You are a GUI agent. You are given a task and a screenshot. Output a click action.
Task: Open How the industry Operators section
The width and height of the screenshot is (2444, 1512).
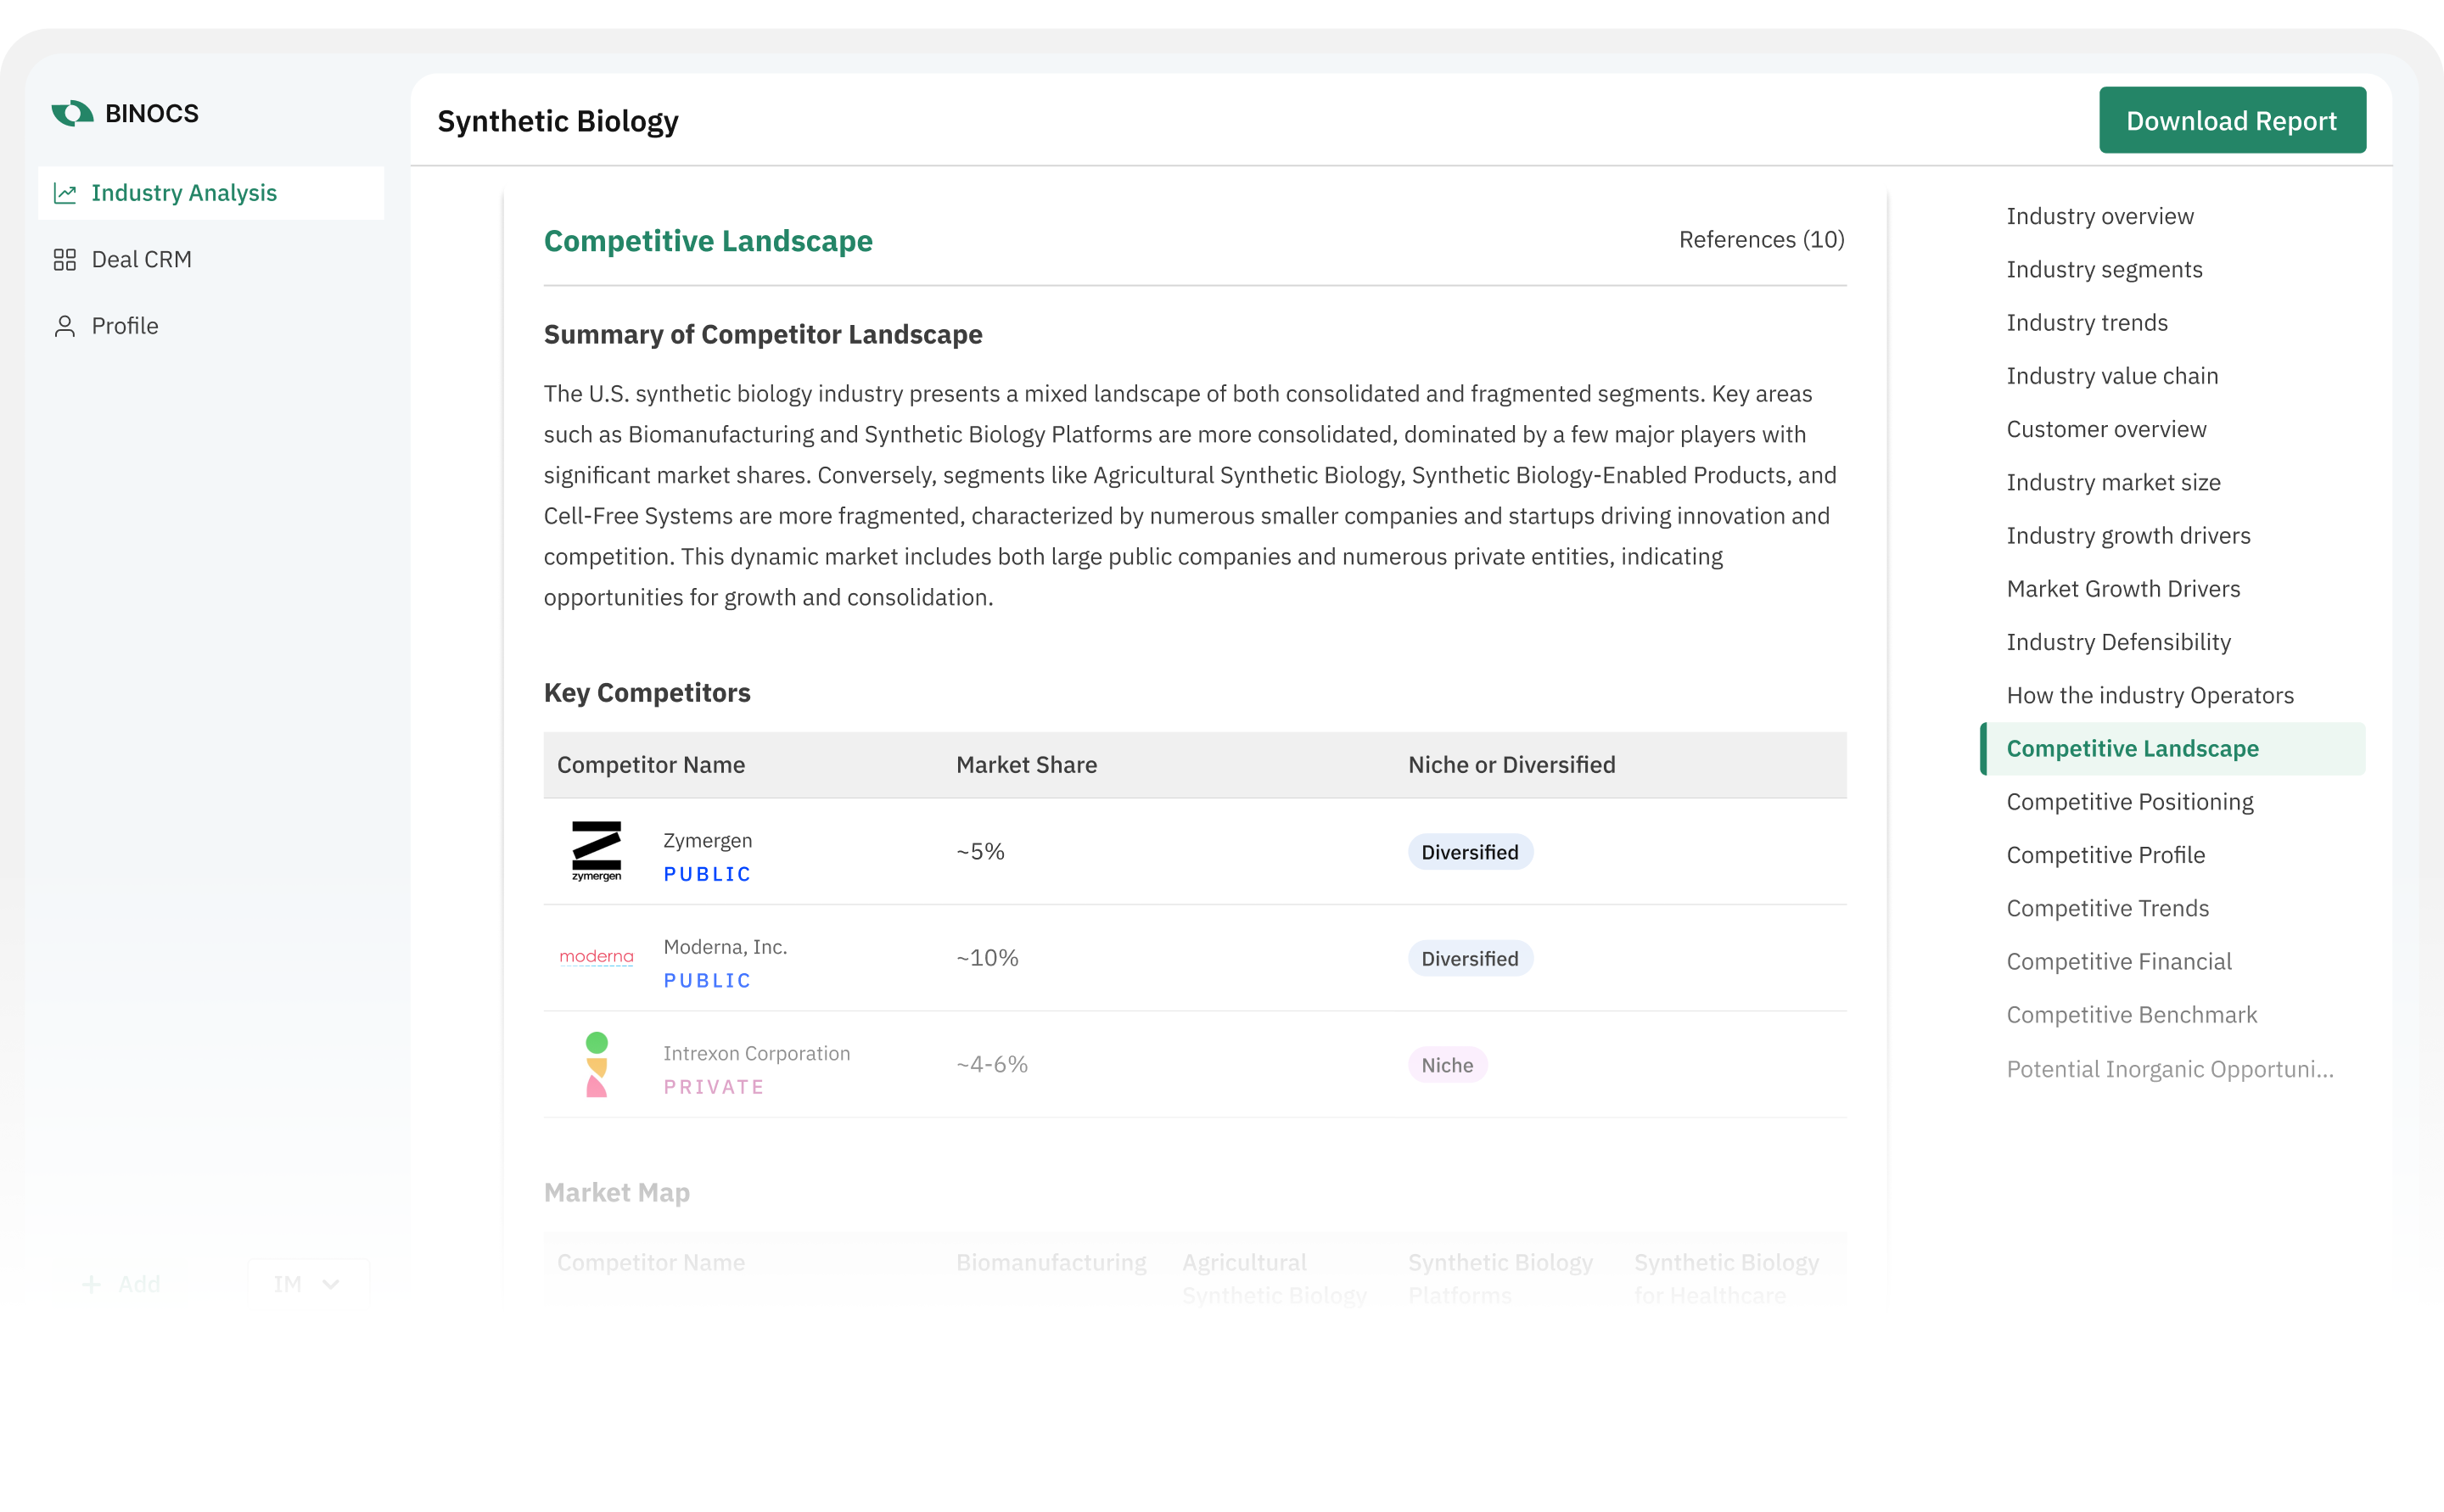tap(2150, 695)
